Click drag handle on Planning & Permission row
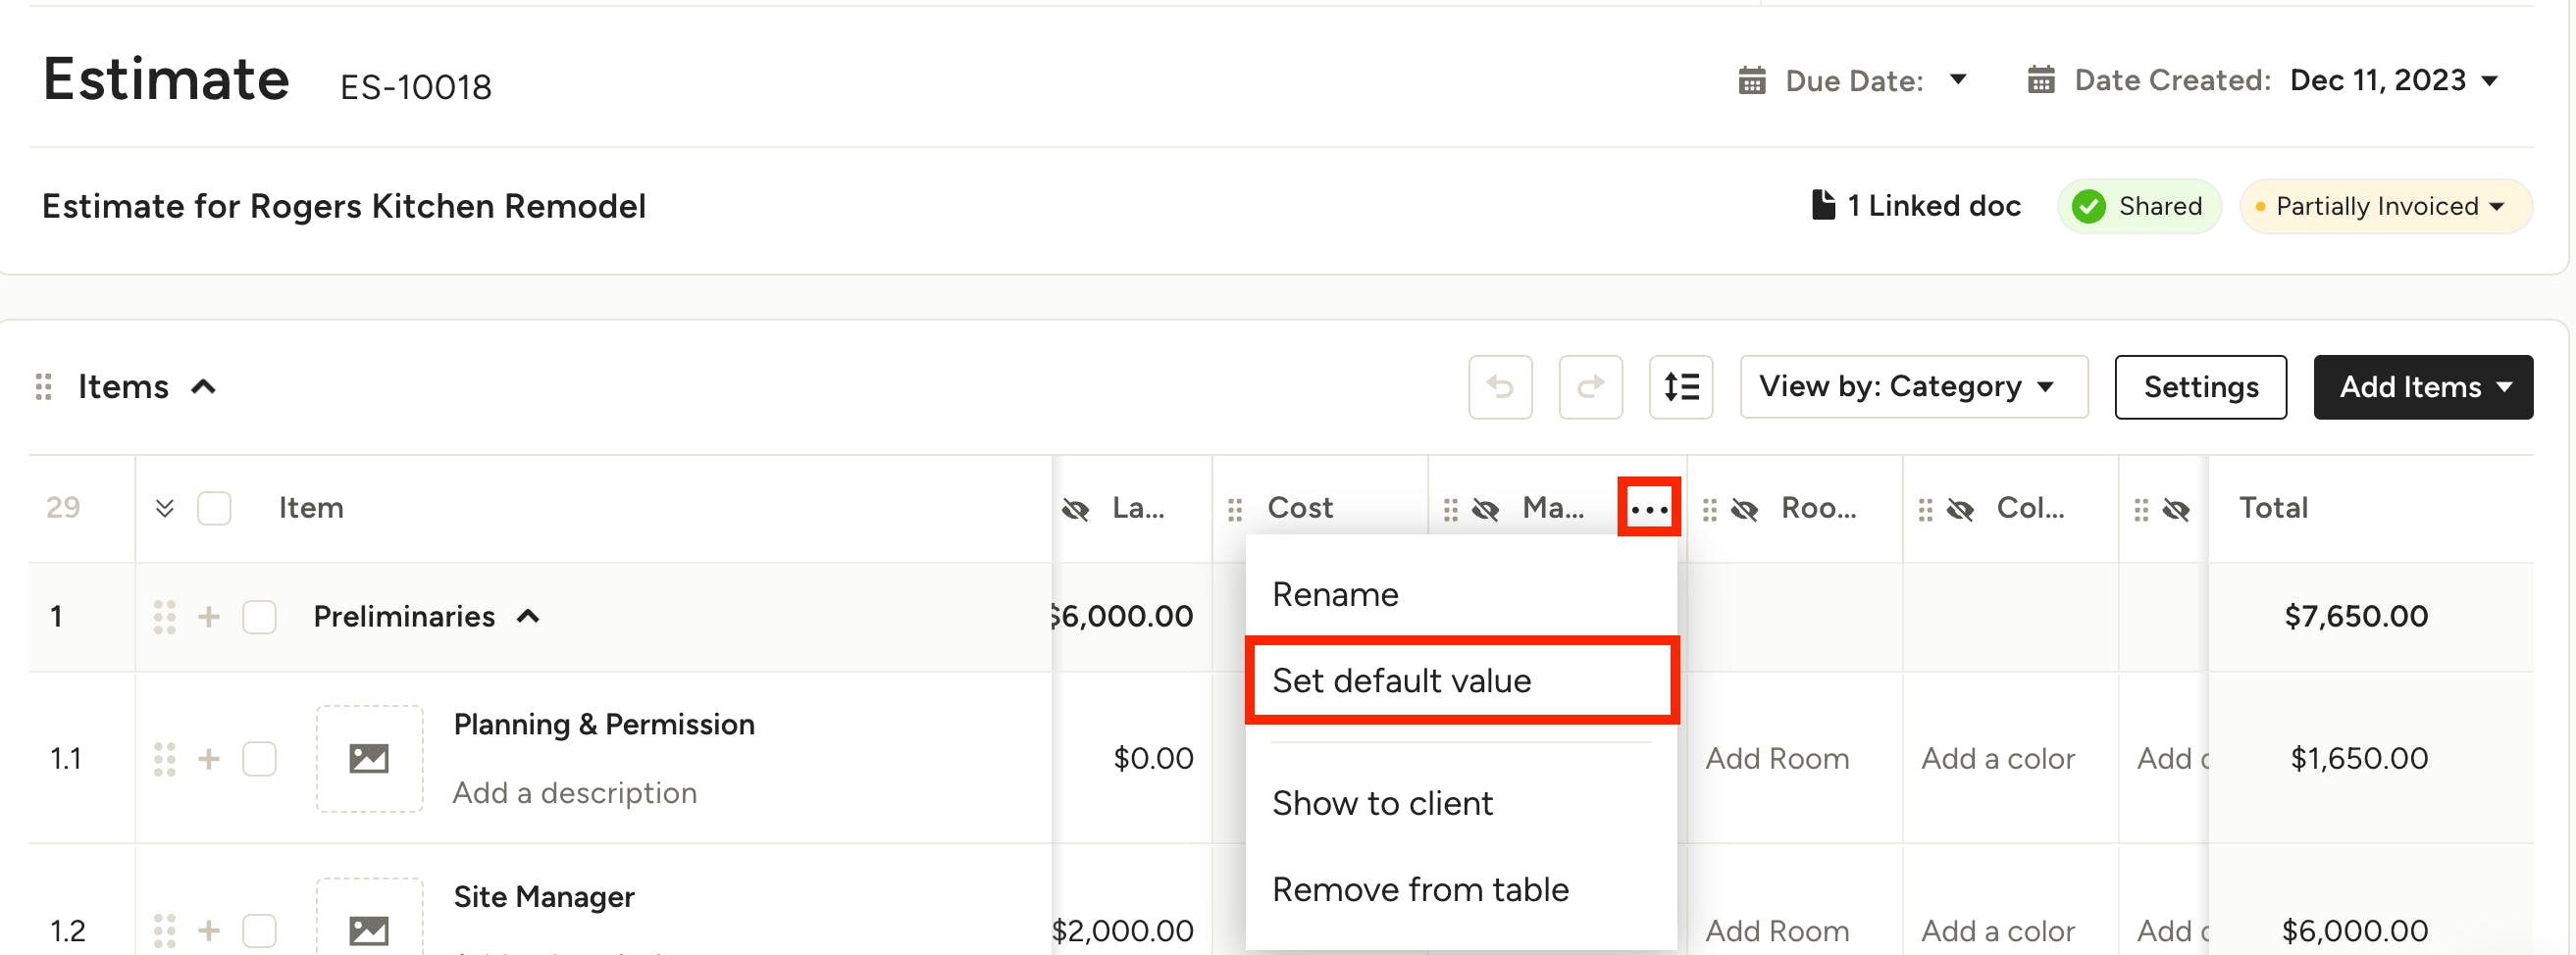The image size is (2576, 955). pyautogui.click(x=165, y=759)
